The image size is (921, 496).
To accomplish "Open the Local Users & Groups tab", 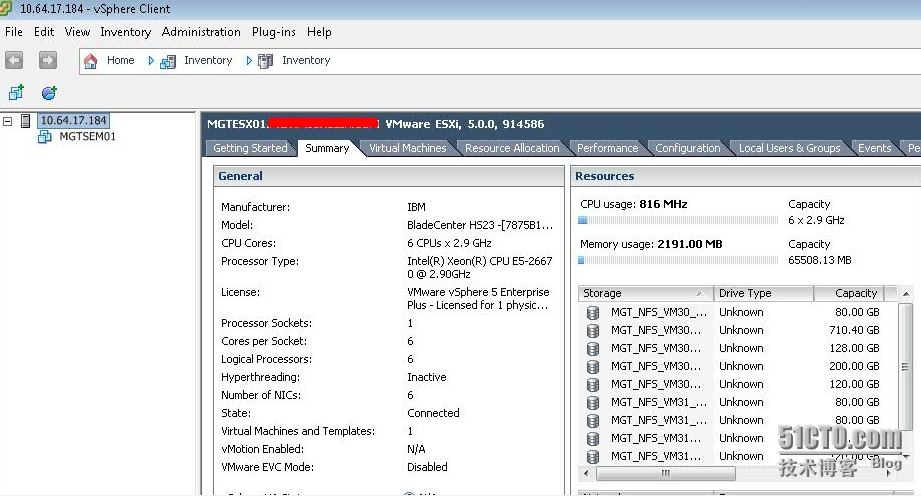I will click(x=789, y=148).
